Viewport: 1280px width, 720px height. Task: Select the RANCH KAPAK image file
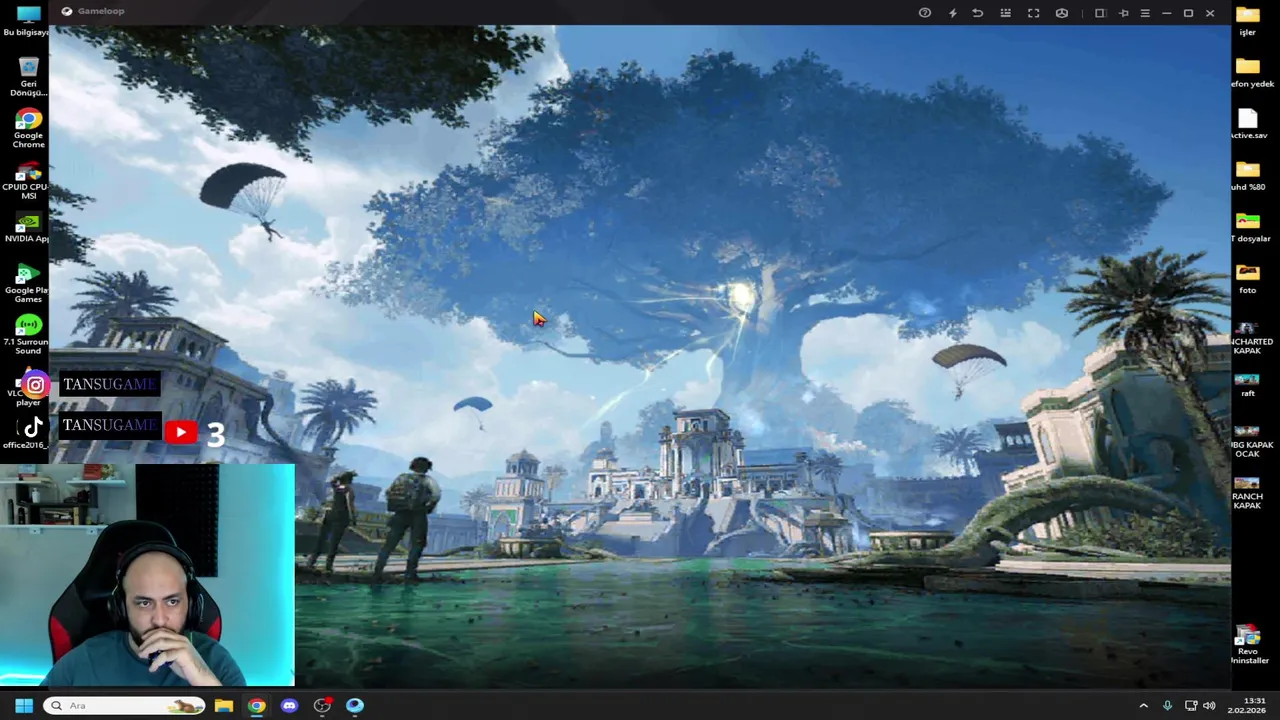tap(1248, 493)
